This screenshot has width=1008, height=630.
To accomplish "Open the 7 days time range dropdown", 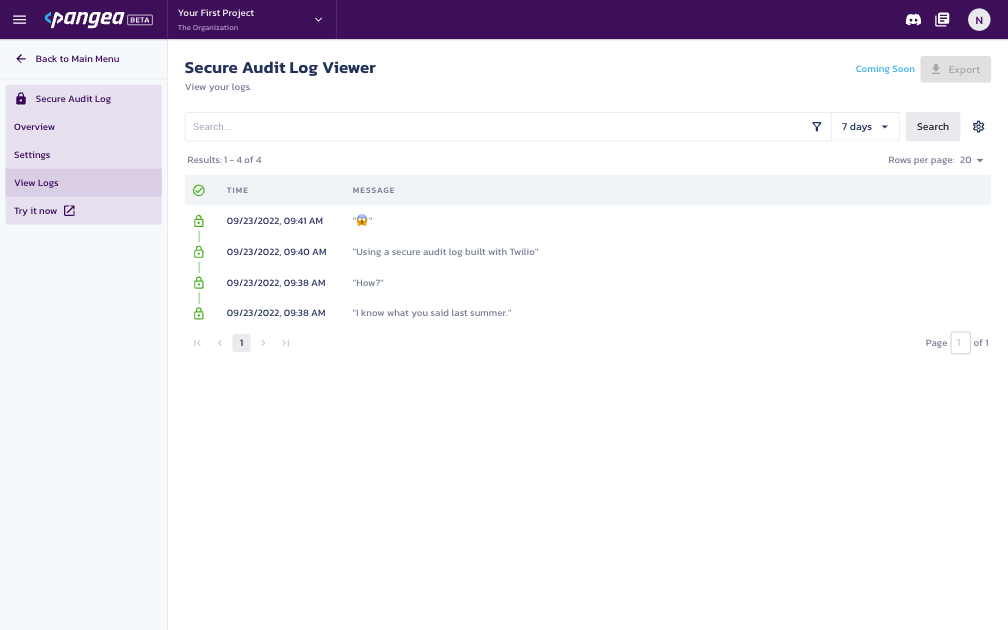I will [x=865, y=127].
